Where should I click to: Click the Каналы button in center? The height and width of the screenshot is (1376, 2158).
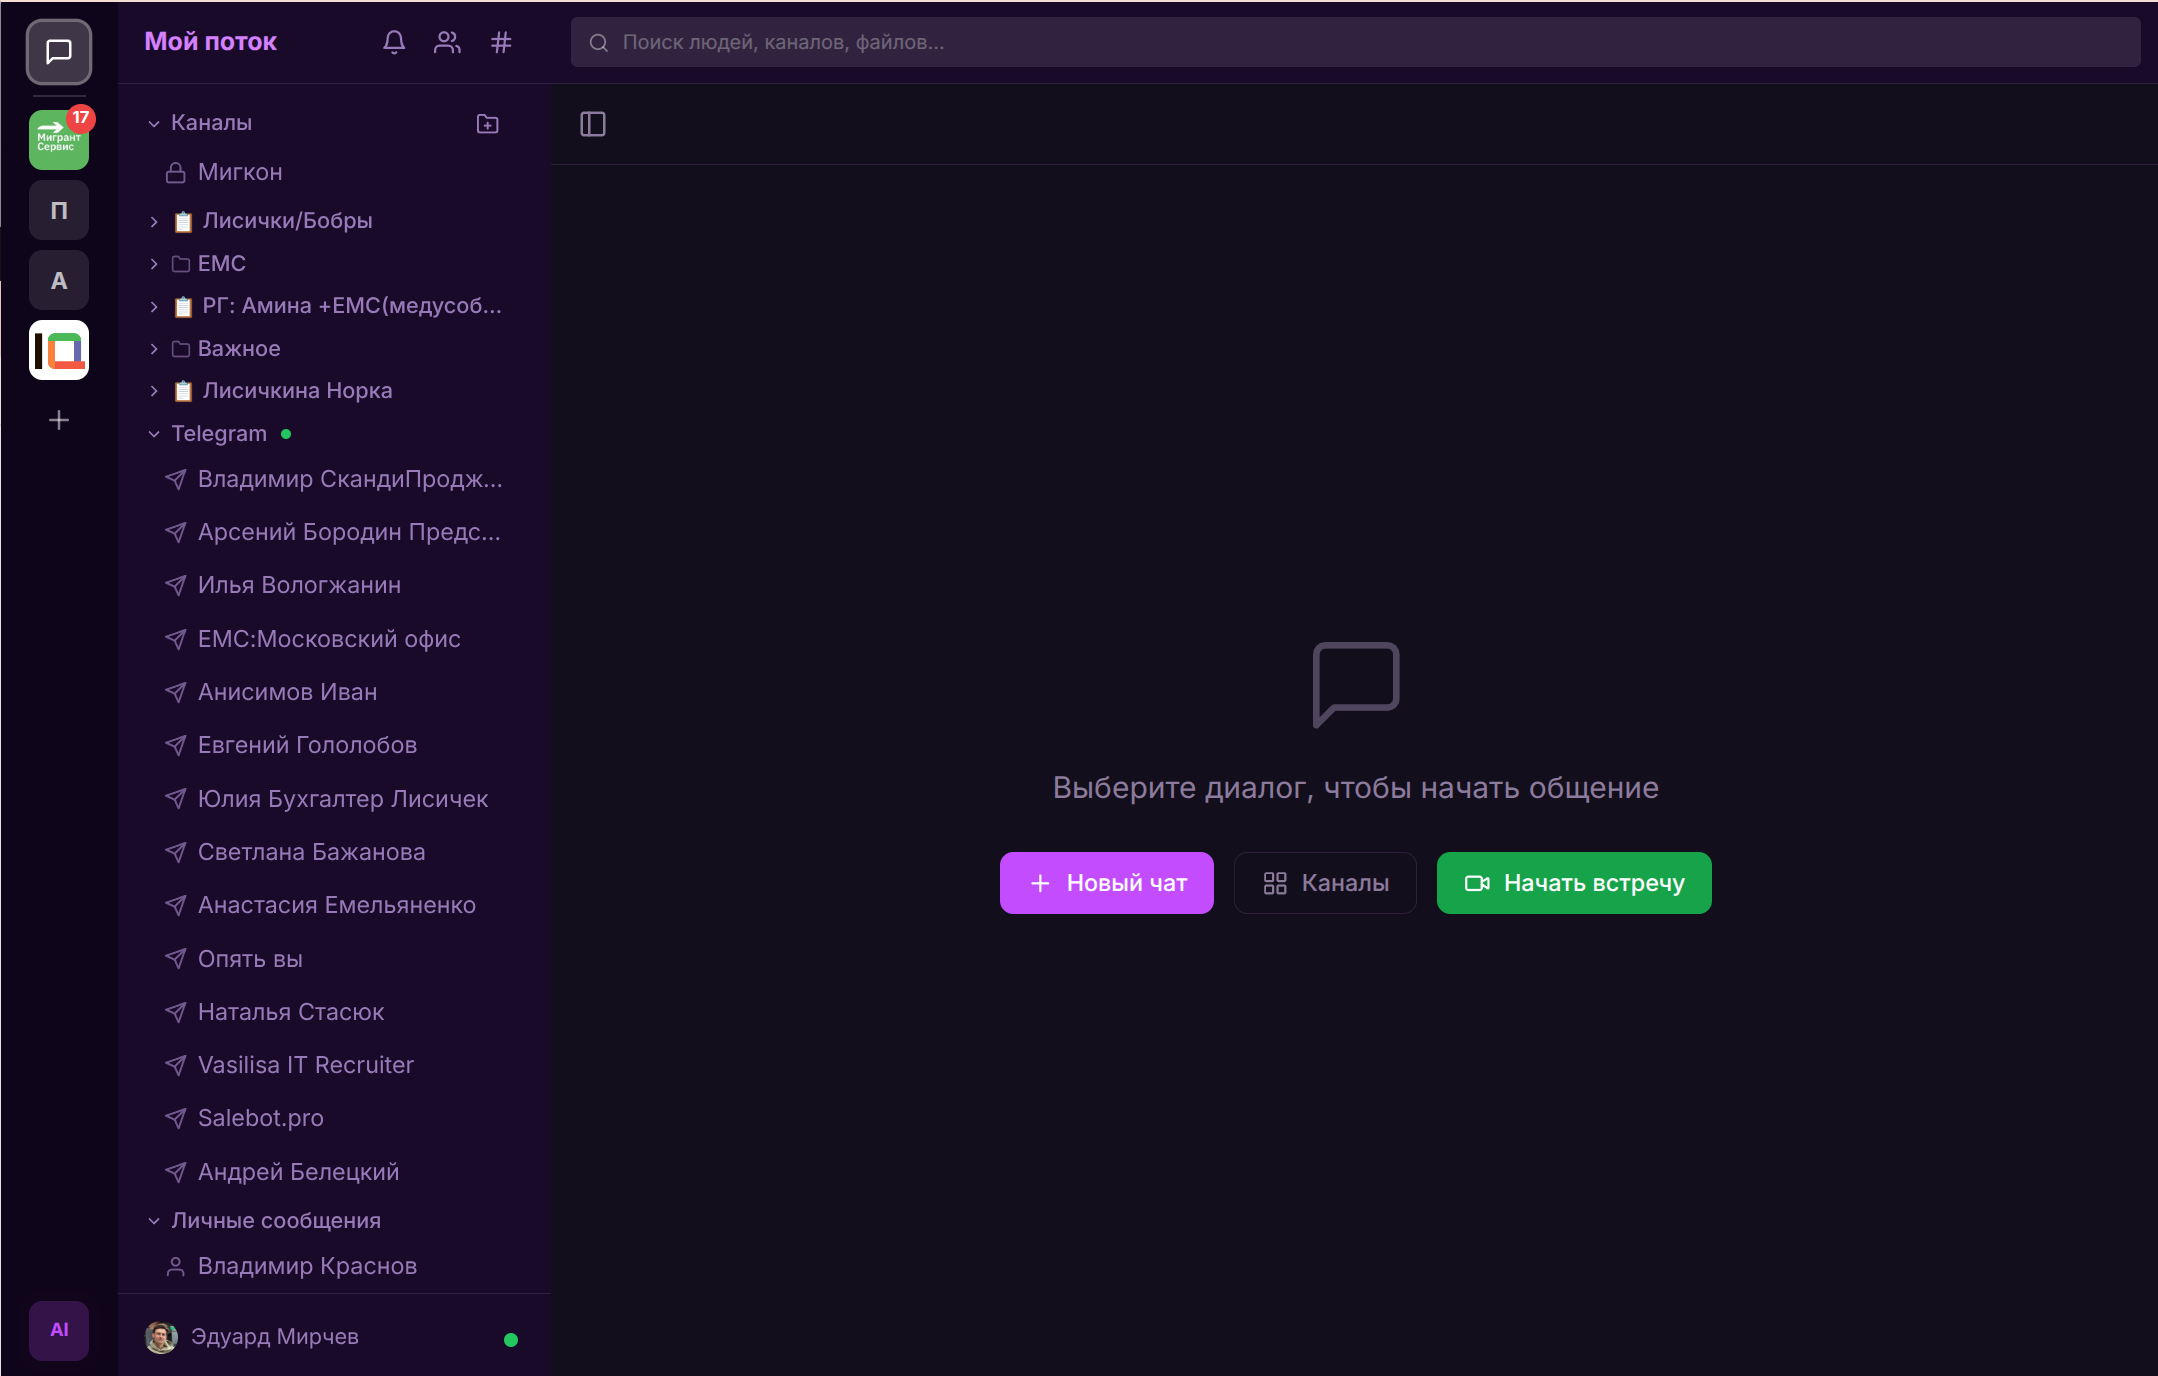[1325, 883]
